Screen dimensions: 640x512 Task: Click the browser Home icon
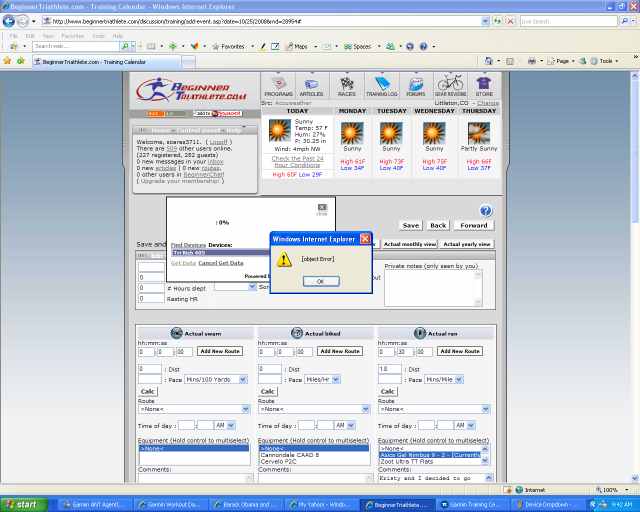click(489, 61)
